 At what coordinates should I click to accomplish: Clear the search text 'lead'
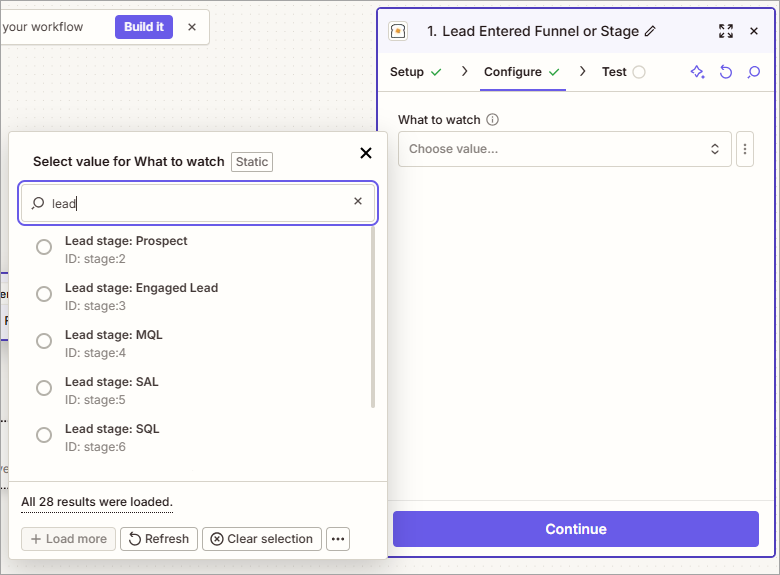tap(358, 201)
